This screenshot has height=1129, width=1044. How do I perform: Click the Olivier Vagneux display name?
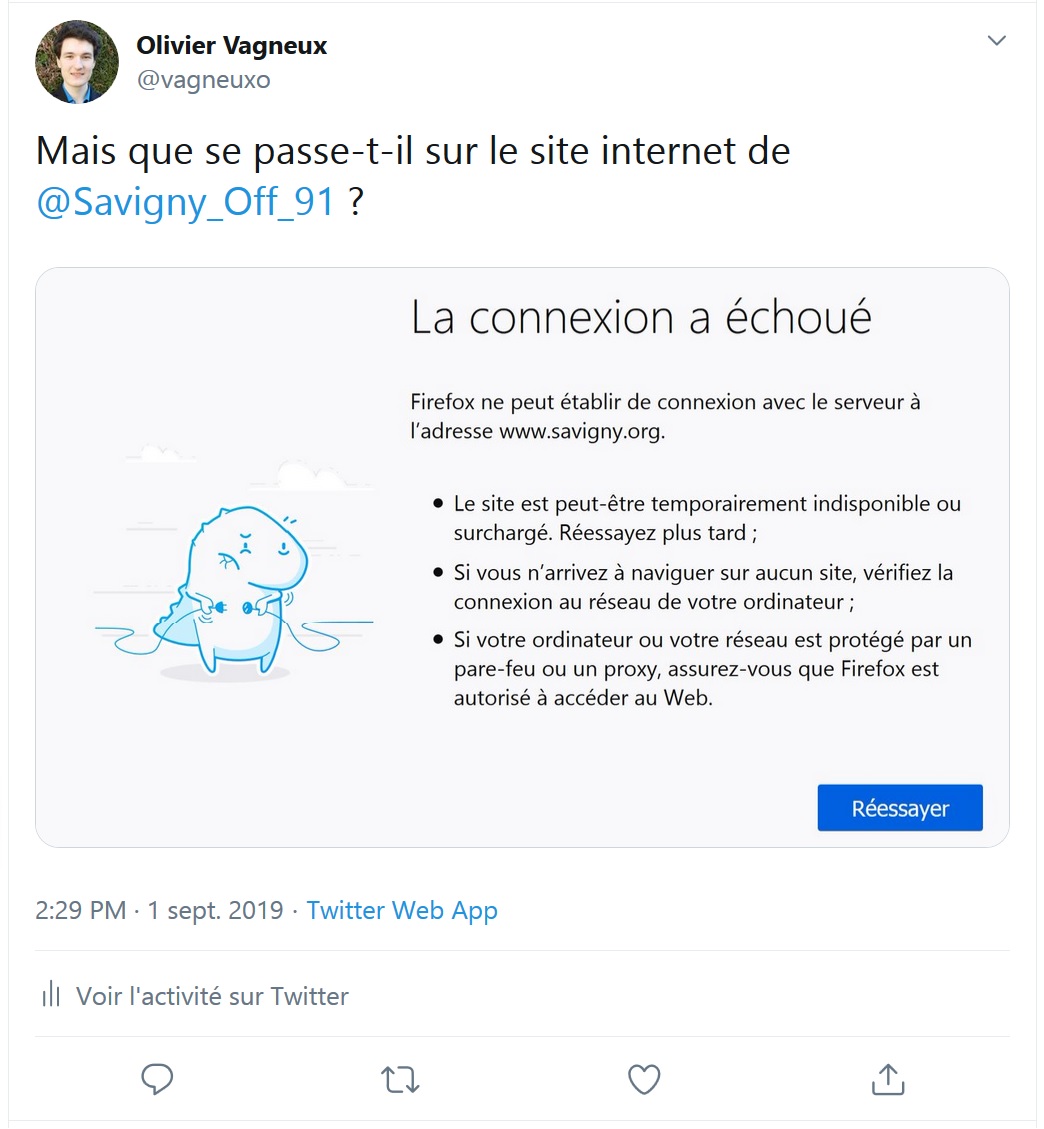click(231, 45)
